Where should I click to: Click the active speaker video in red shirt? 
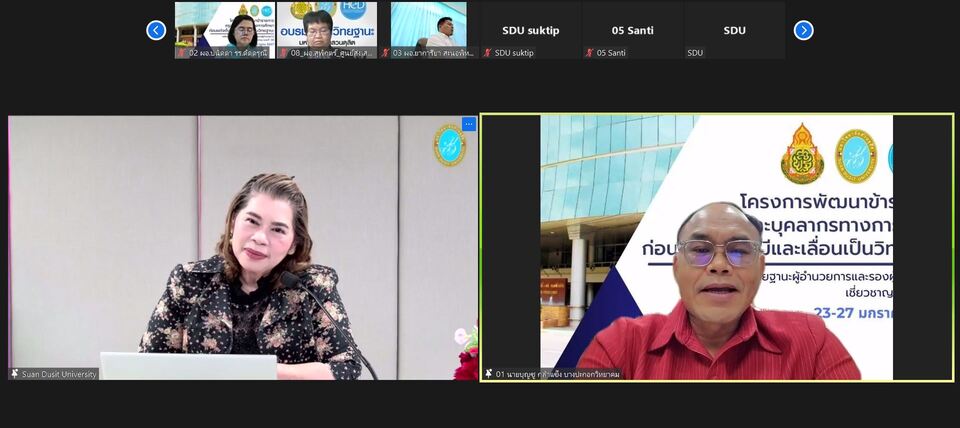click(x=717, y=247)
